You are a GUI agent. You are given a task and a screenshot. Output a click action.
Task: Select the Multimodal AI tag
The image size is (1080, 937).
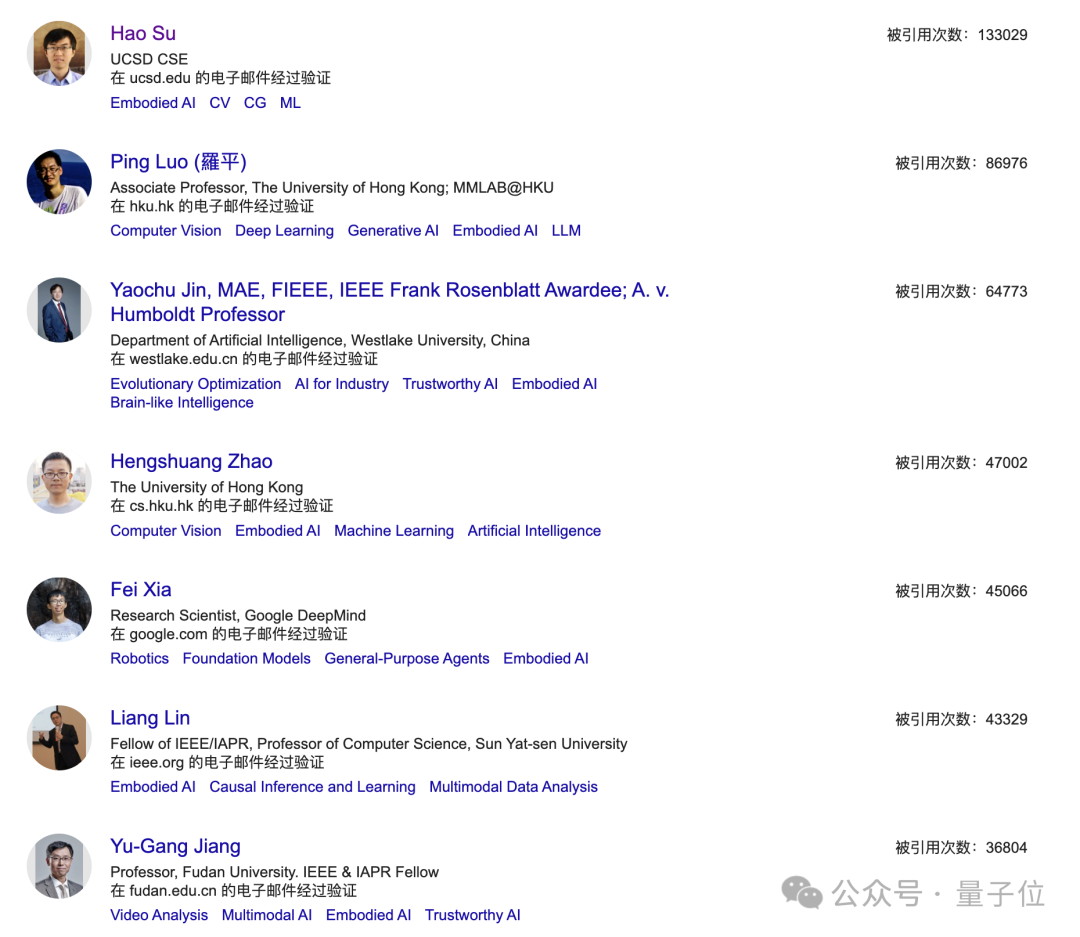click(267, 915)
